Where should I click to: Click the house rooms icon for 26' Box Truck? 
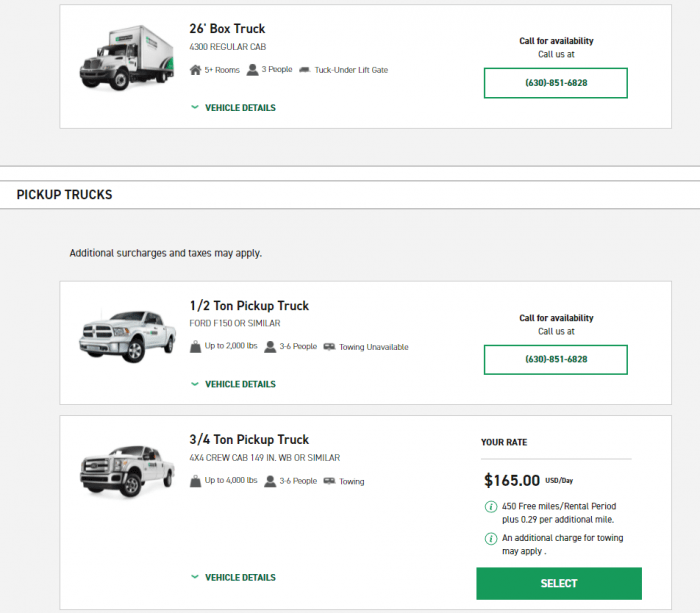195,70
